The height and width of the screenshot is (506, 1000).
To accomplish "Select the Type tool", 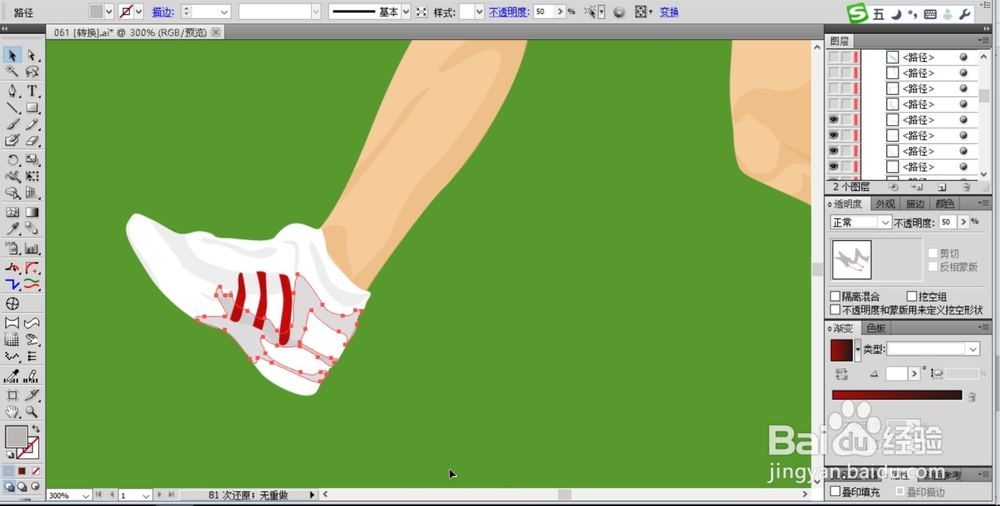I will click(32, 91).
